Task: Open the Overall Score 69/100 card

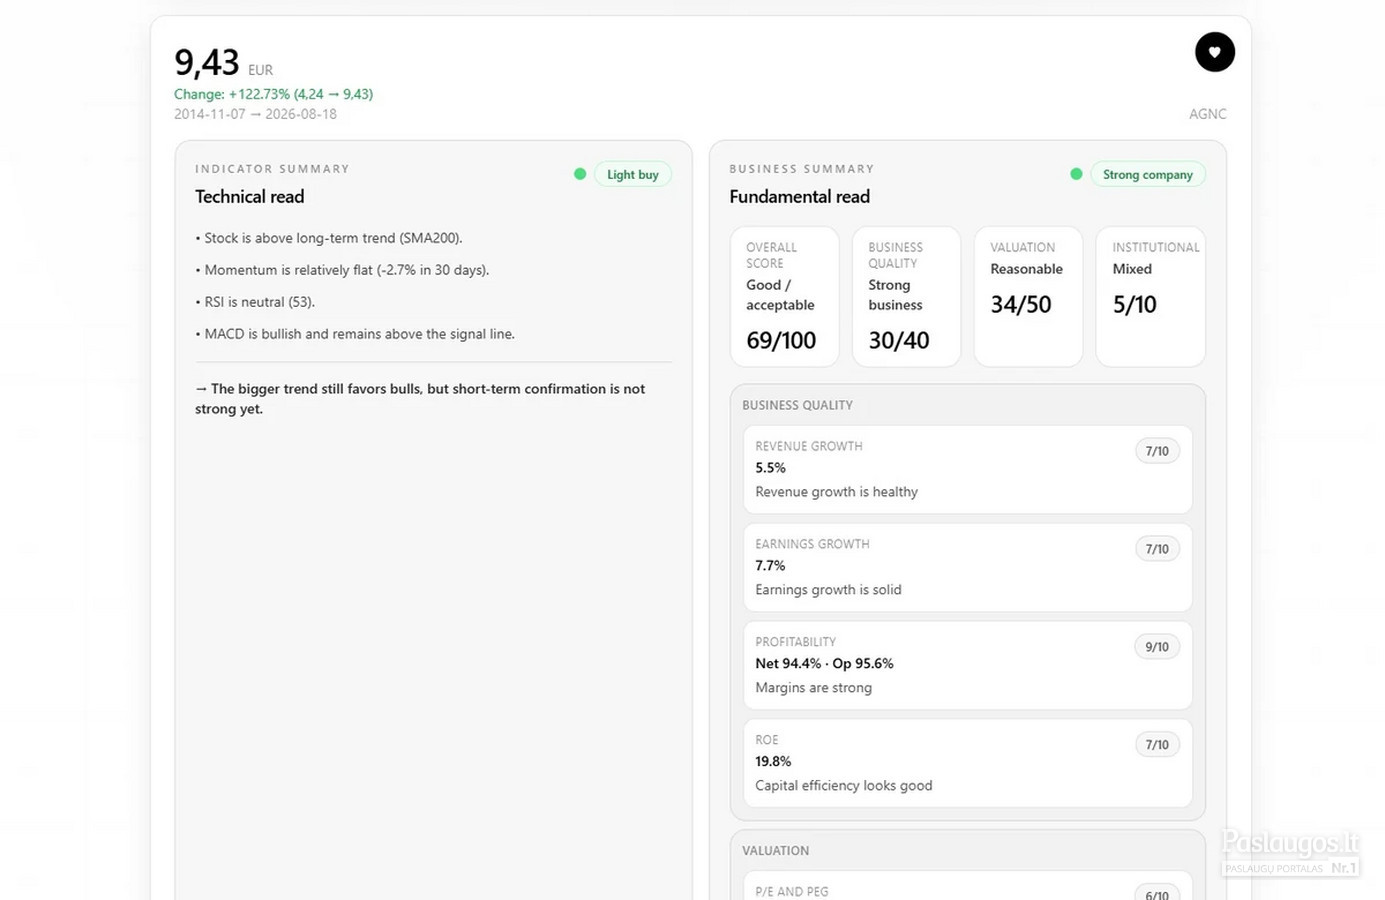Action: (785, 297)
